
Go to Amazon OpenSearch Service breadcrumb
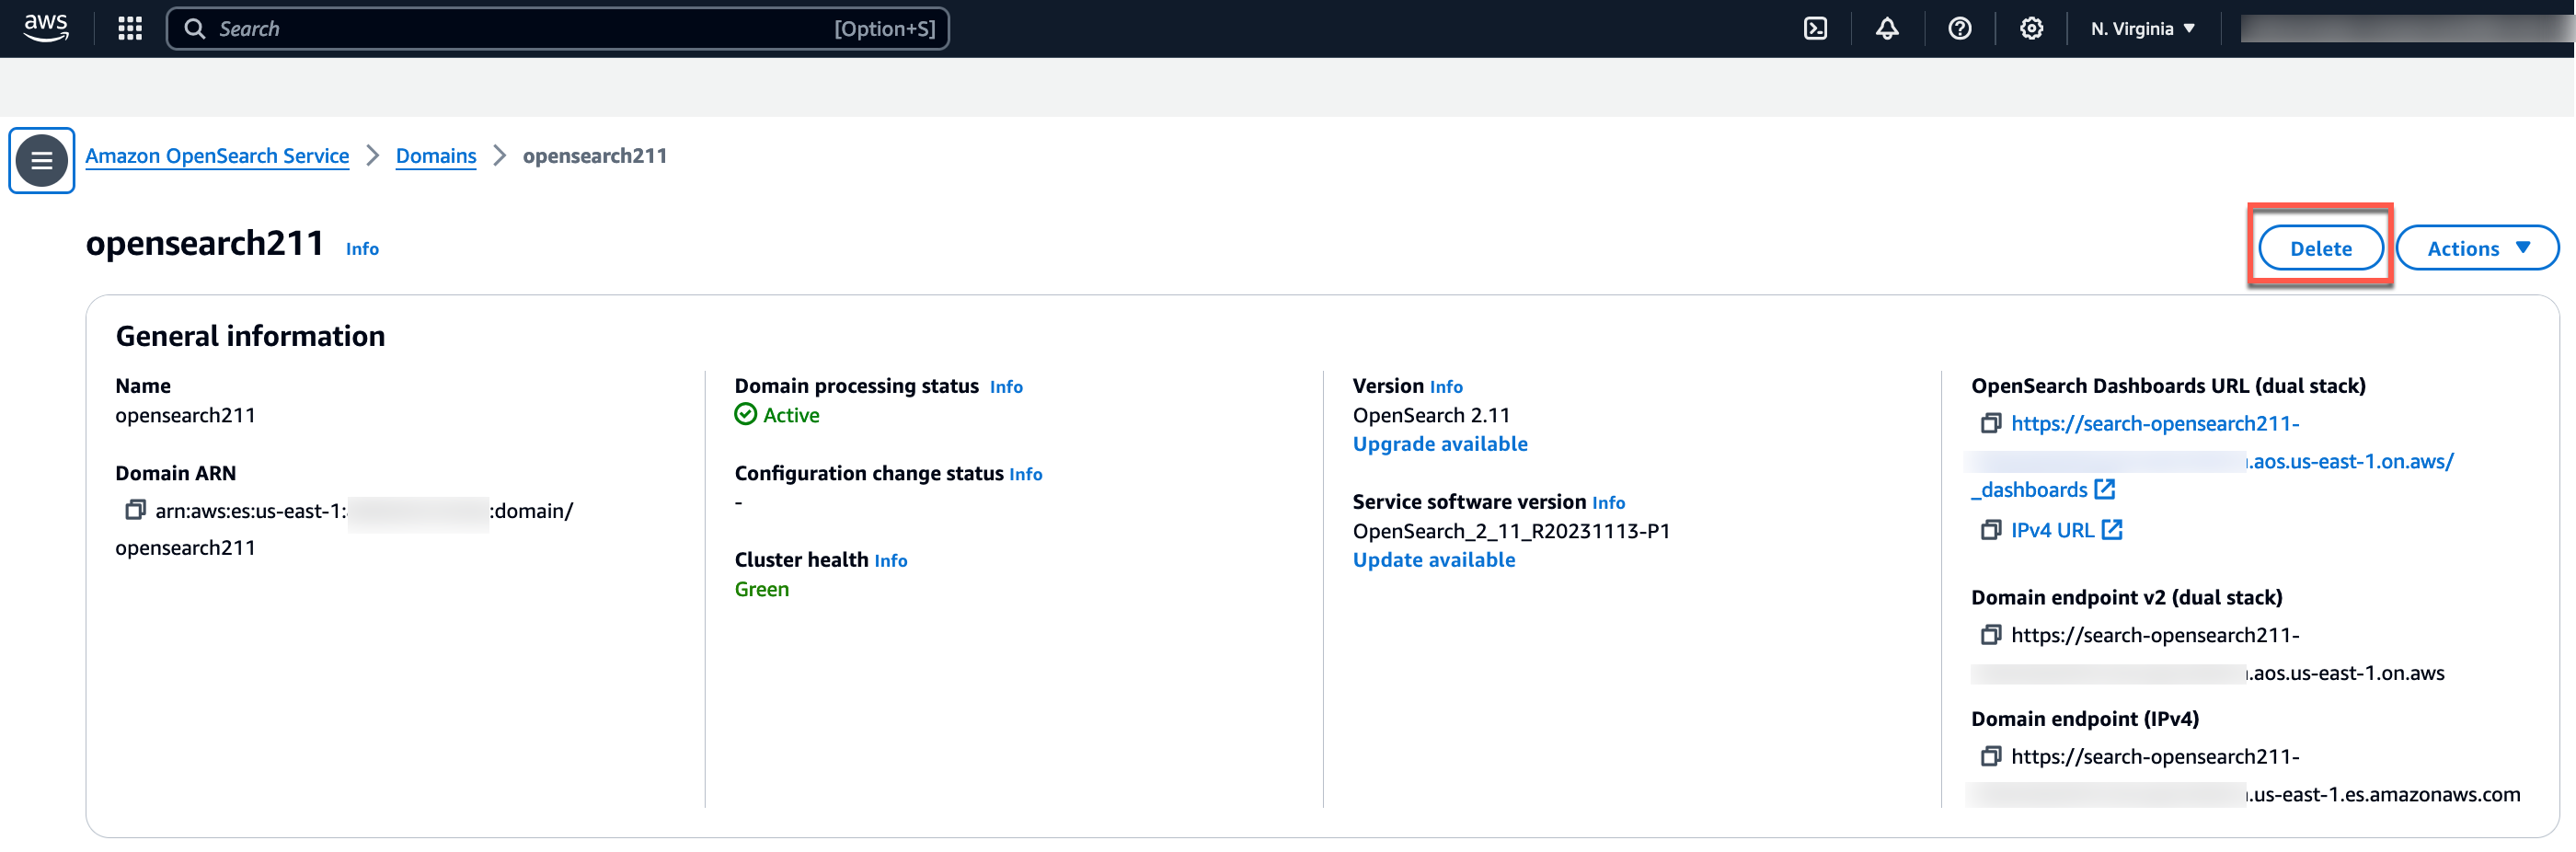[217, 156]
